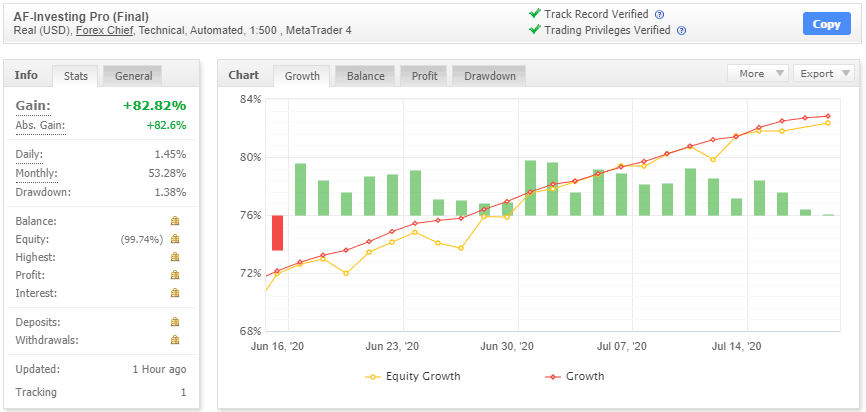Click the lock icon beside Interest

175,293
